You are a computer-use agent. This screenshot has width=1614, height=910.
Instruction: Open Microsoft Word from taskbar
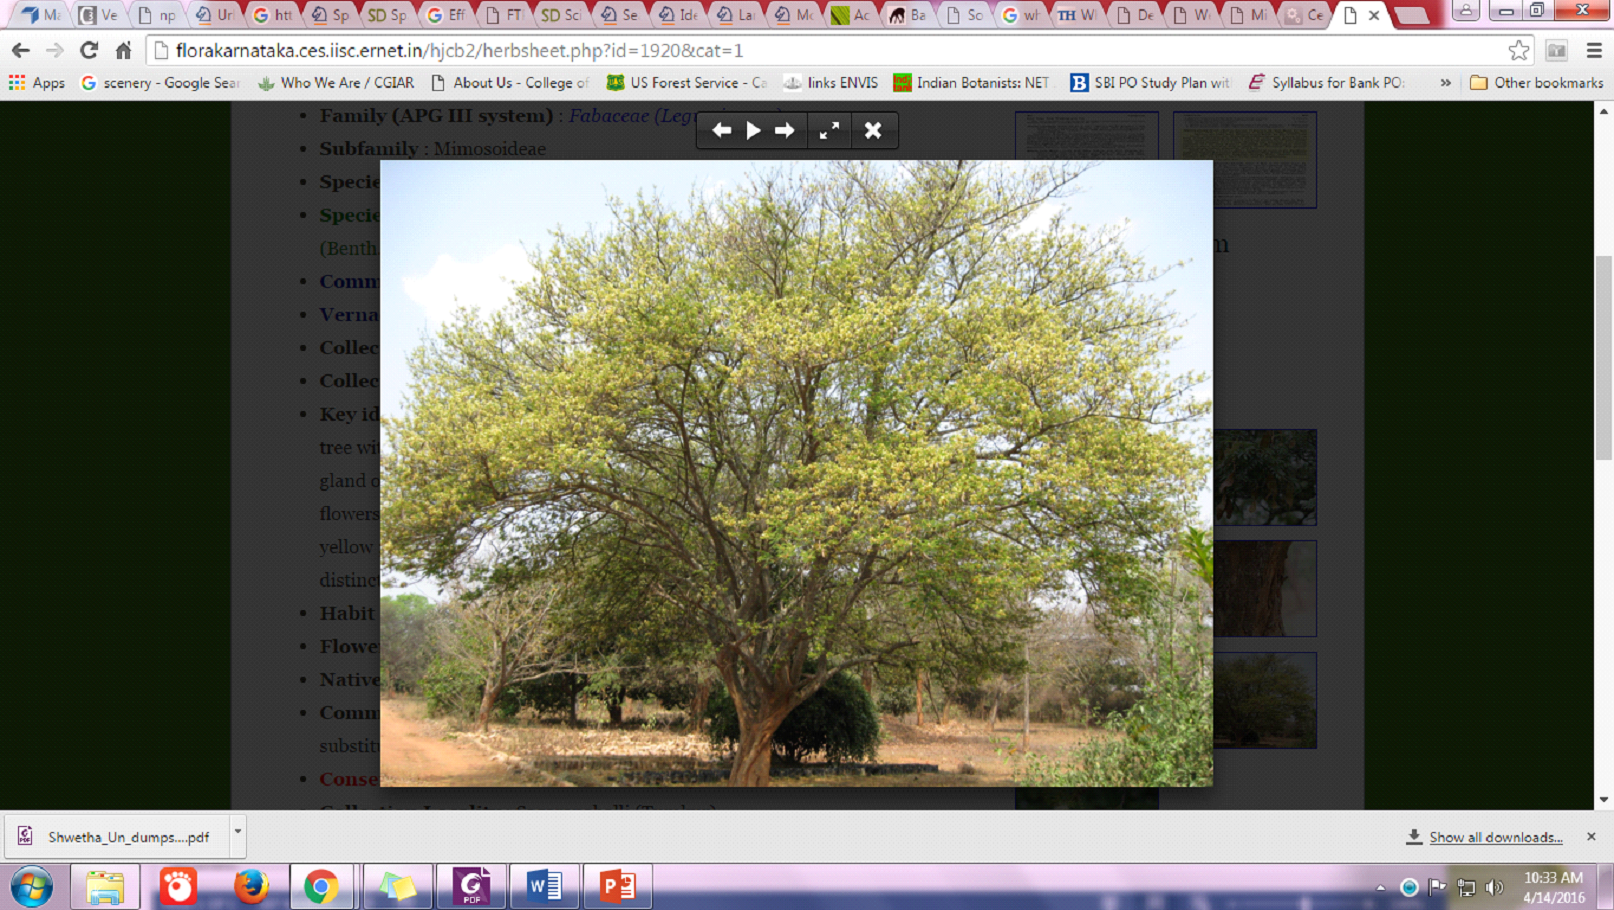click(x=544, y=886)
